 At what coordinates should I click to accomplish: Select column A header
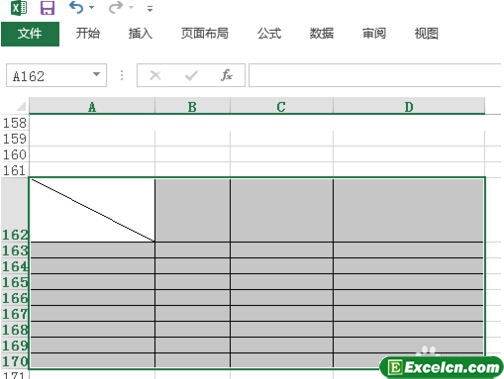coord(92,106)
